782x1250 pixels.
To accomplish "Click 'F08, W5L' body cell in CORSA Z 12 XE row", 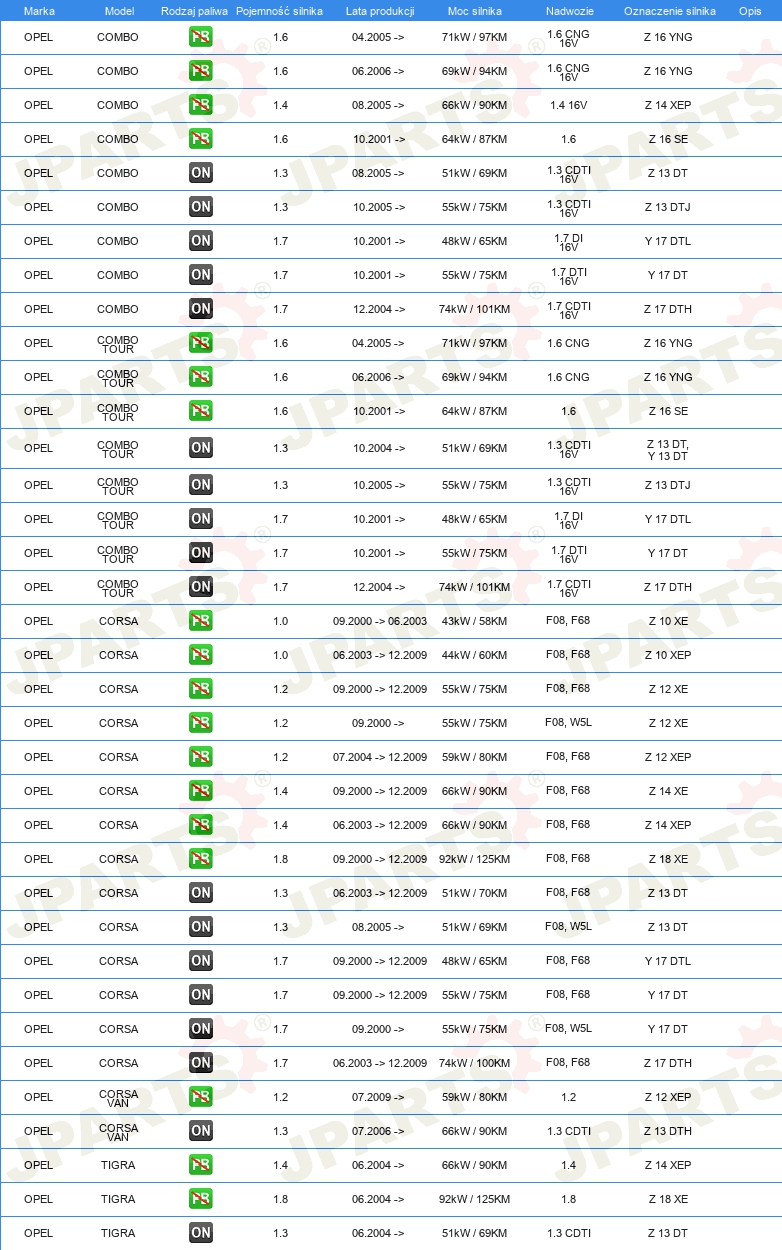I will pos(569,723).
